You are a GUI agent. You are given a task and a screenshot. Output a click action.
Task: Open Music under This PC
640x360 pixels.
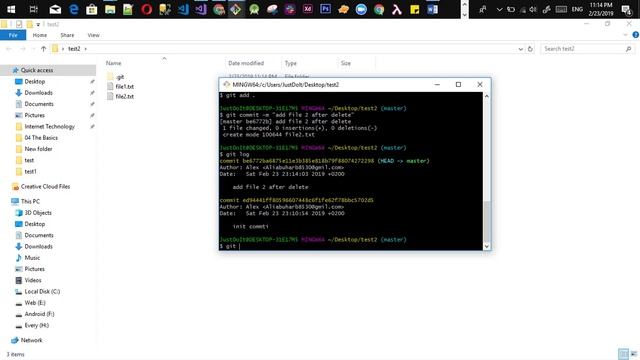pos(32,258)
